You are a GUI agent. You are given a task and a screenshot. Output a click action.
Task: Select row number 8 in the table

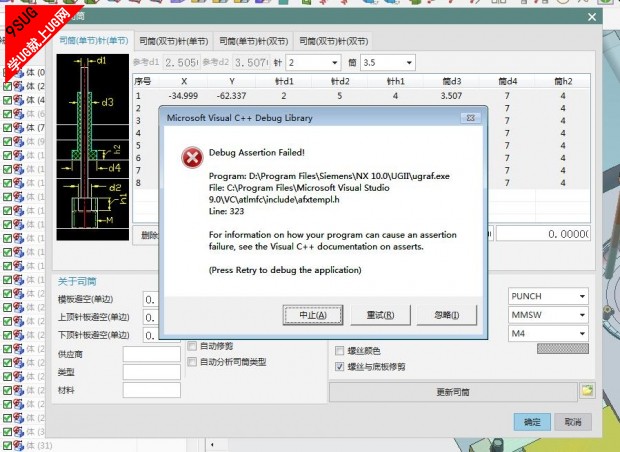tap(138, 183)
